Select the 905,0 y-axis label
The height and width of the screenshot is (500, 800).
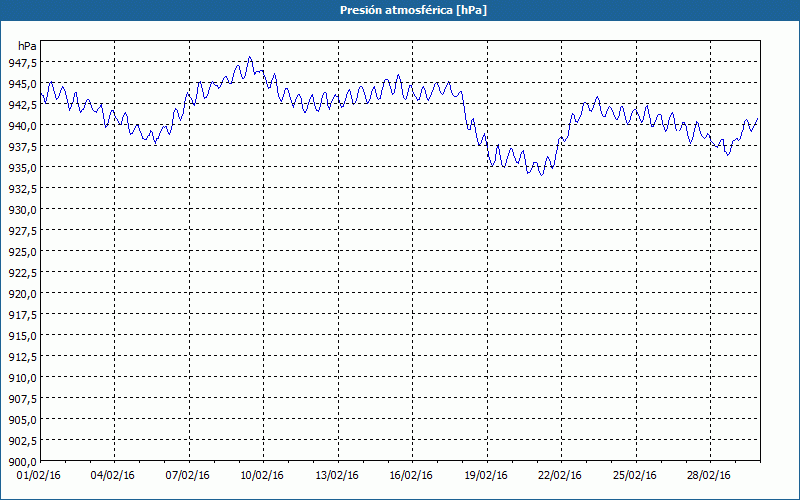(22, 420)
